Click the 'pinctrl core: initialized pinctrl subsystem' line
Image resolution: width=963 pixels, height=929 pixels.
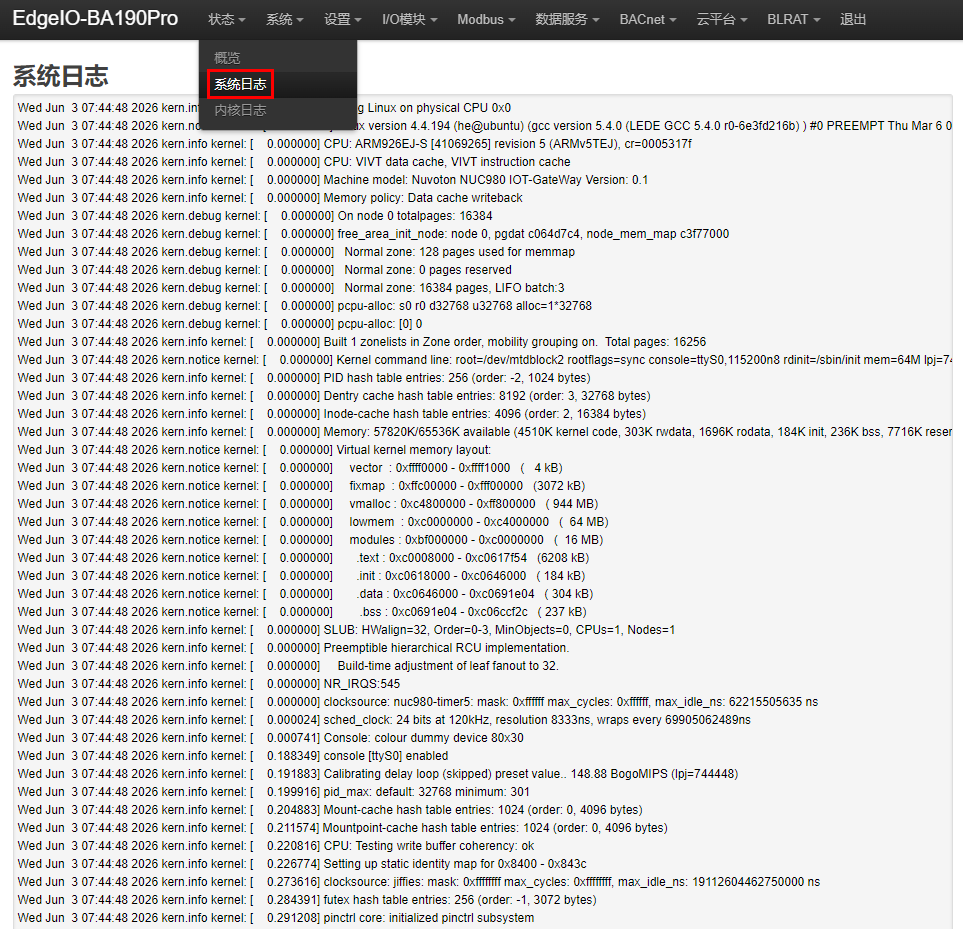click(x=276, y=918)
